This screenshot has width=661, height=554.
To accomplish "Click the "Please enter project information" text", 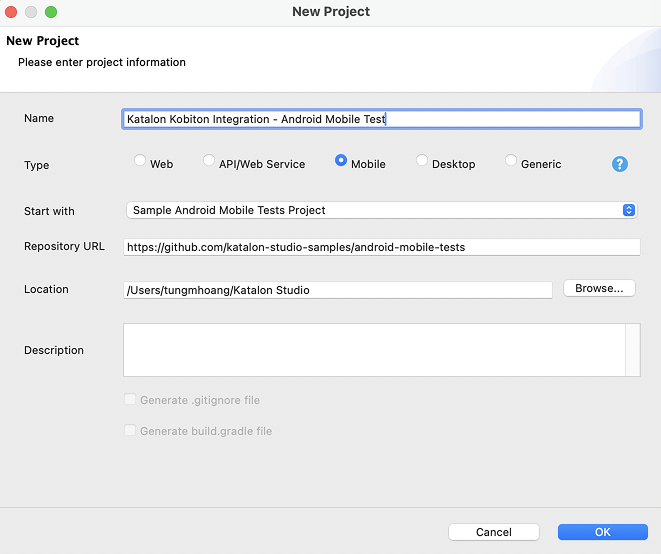I will pos(102,62).
